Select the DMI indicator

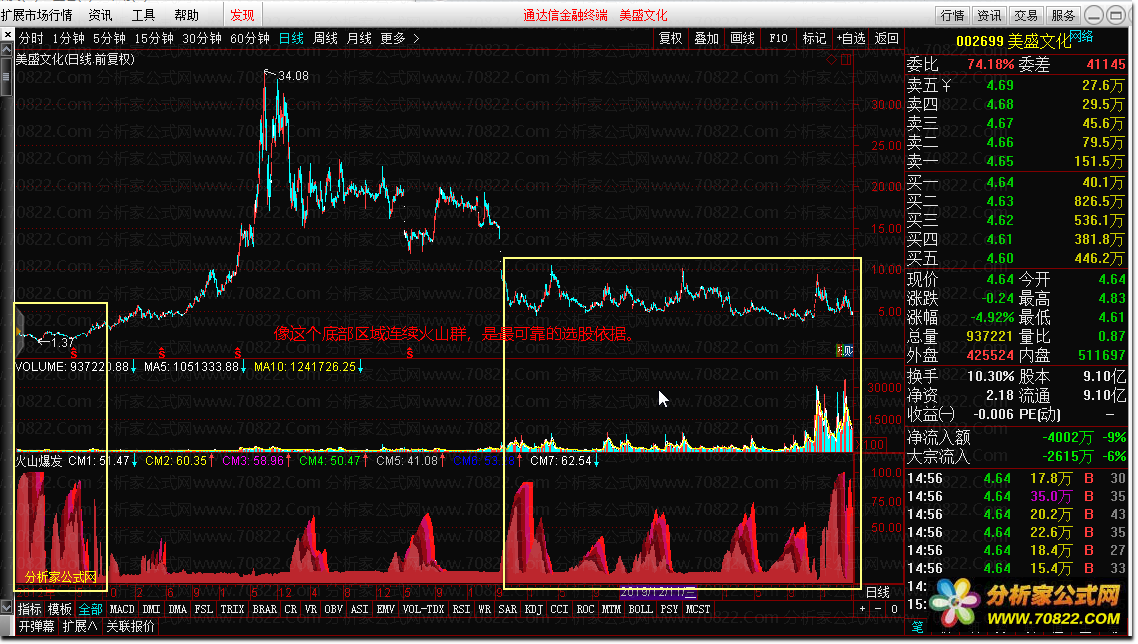(x=152, y=609)
